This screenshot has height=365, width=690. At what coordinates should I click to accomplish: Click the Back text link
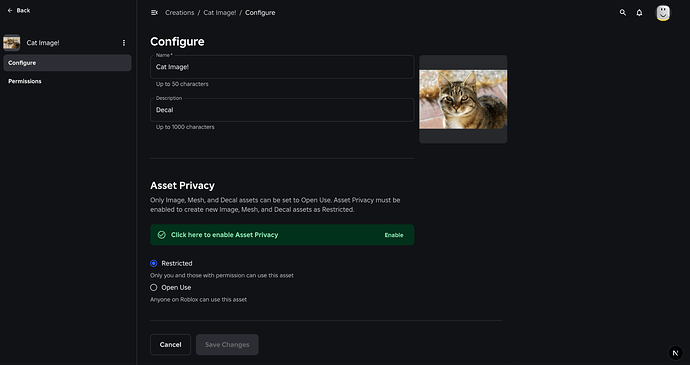[23, 11]
